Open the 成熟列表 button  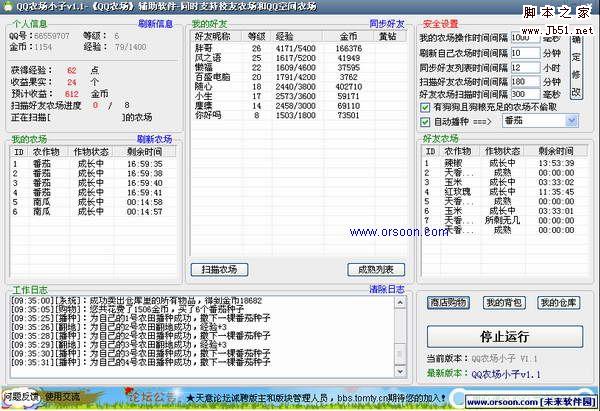pos(376,269)
